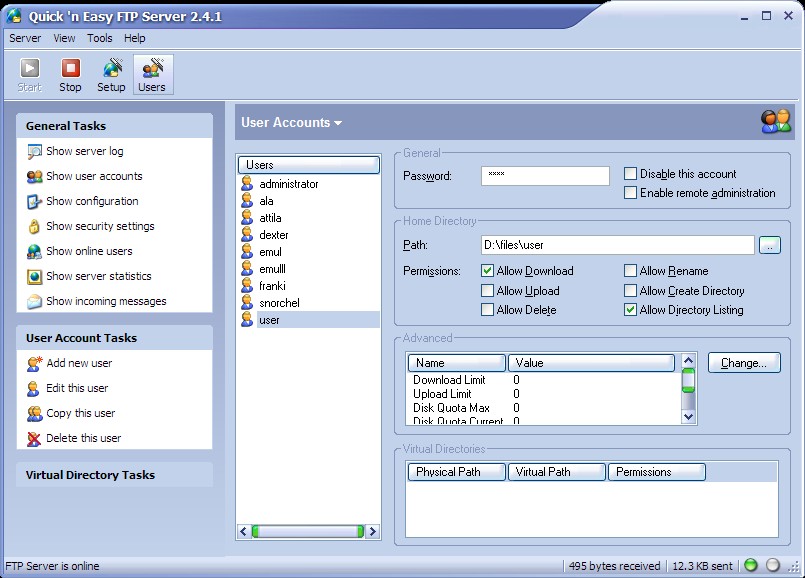Click the Delete this user link

84,438
